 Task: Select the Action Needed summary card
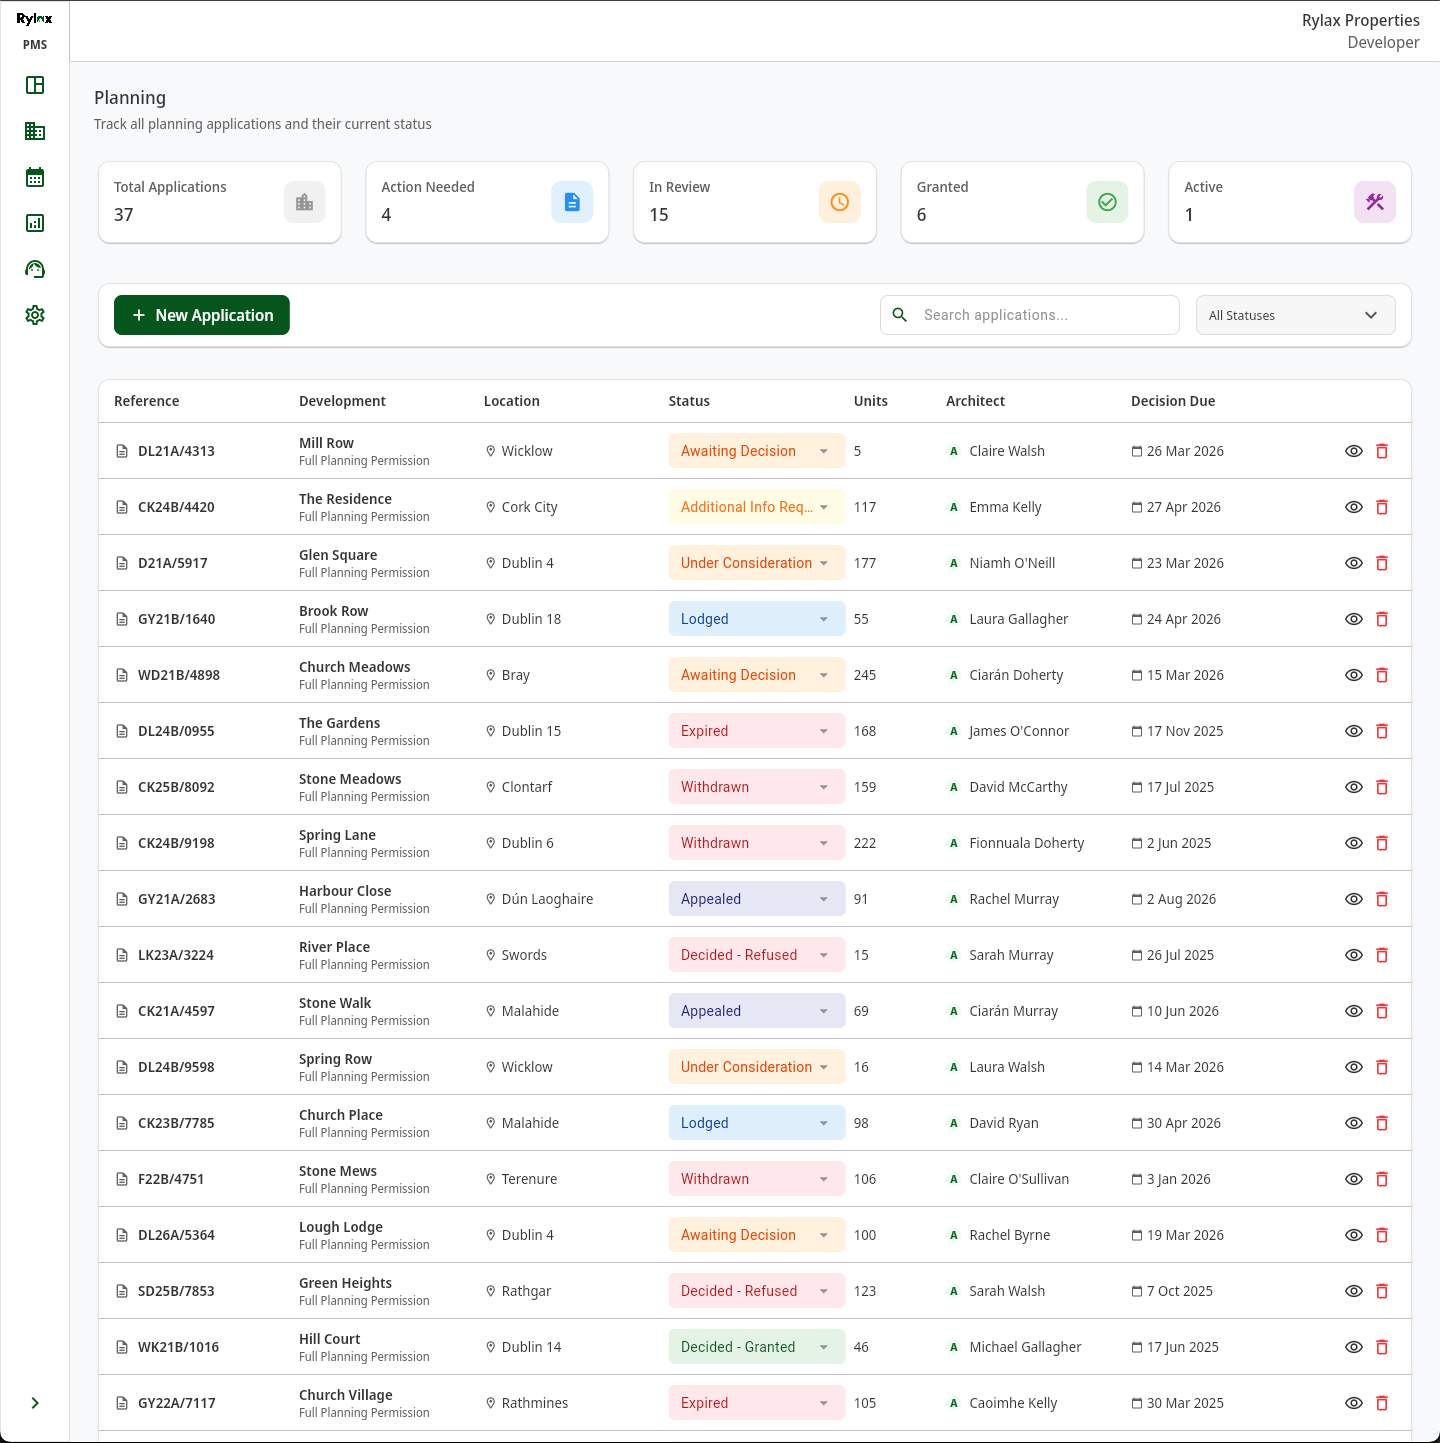pos(487,202)
